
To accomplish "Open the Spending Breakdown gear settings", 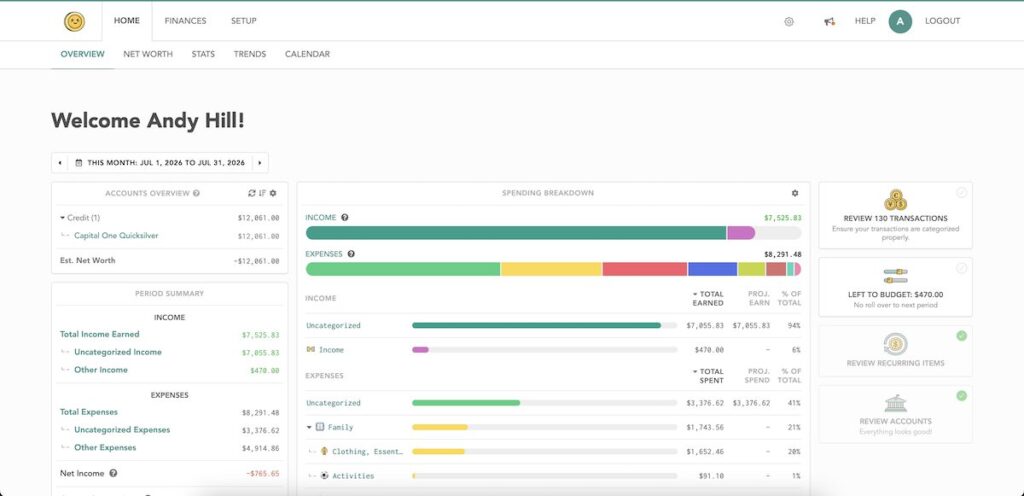I will pos(795,193).
